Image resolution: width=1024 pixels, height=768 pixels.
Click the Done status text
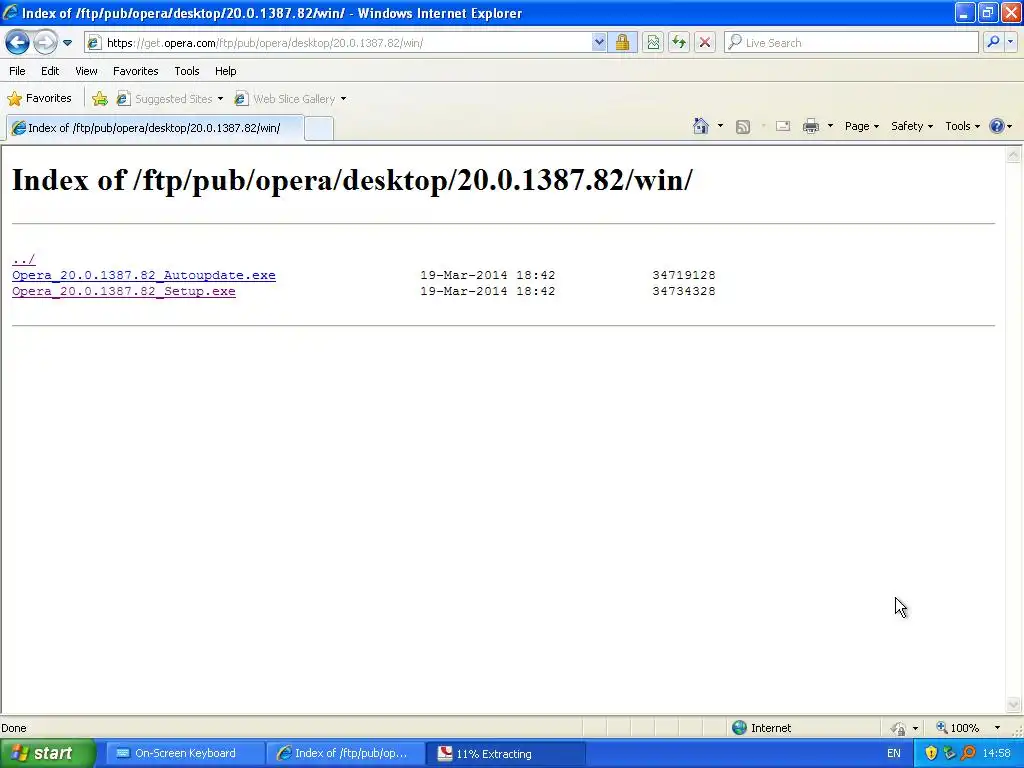tap(14, 728)
